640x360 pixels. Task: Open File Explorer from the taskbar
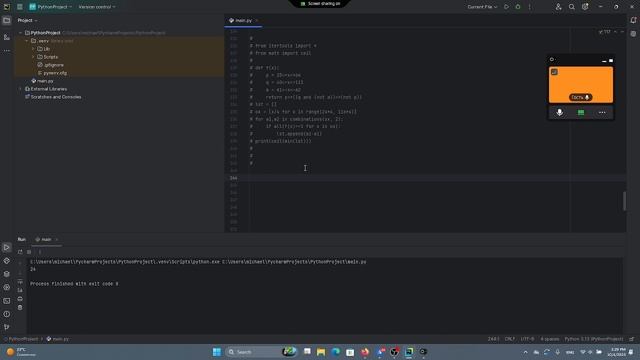(x=321, y=351)
